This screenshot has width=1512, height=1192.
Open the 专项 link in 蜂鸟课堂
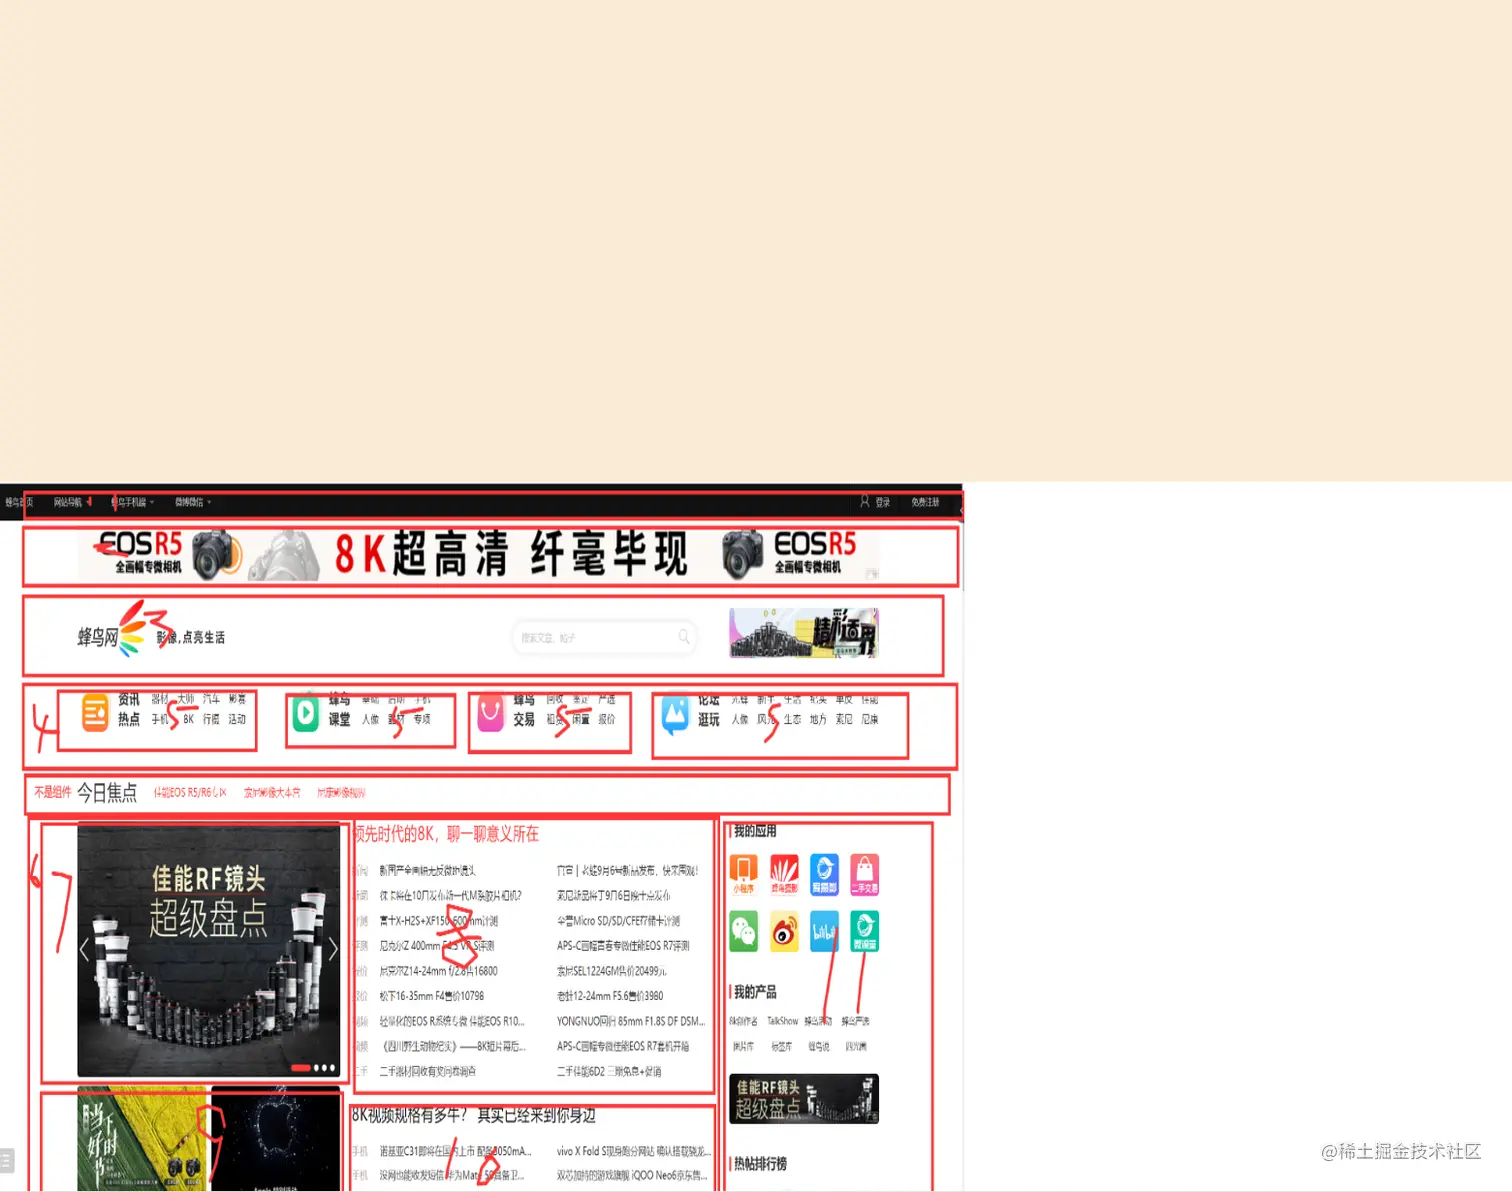click(422, 719)
